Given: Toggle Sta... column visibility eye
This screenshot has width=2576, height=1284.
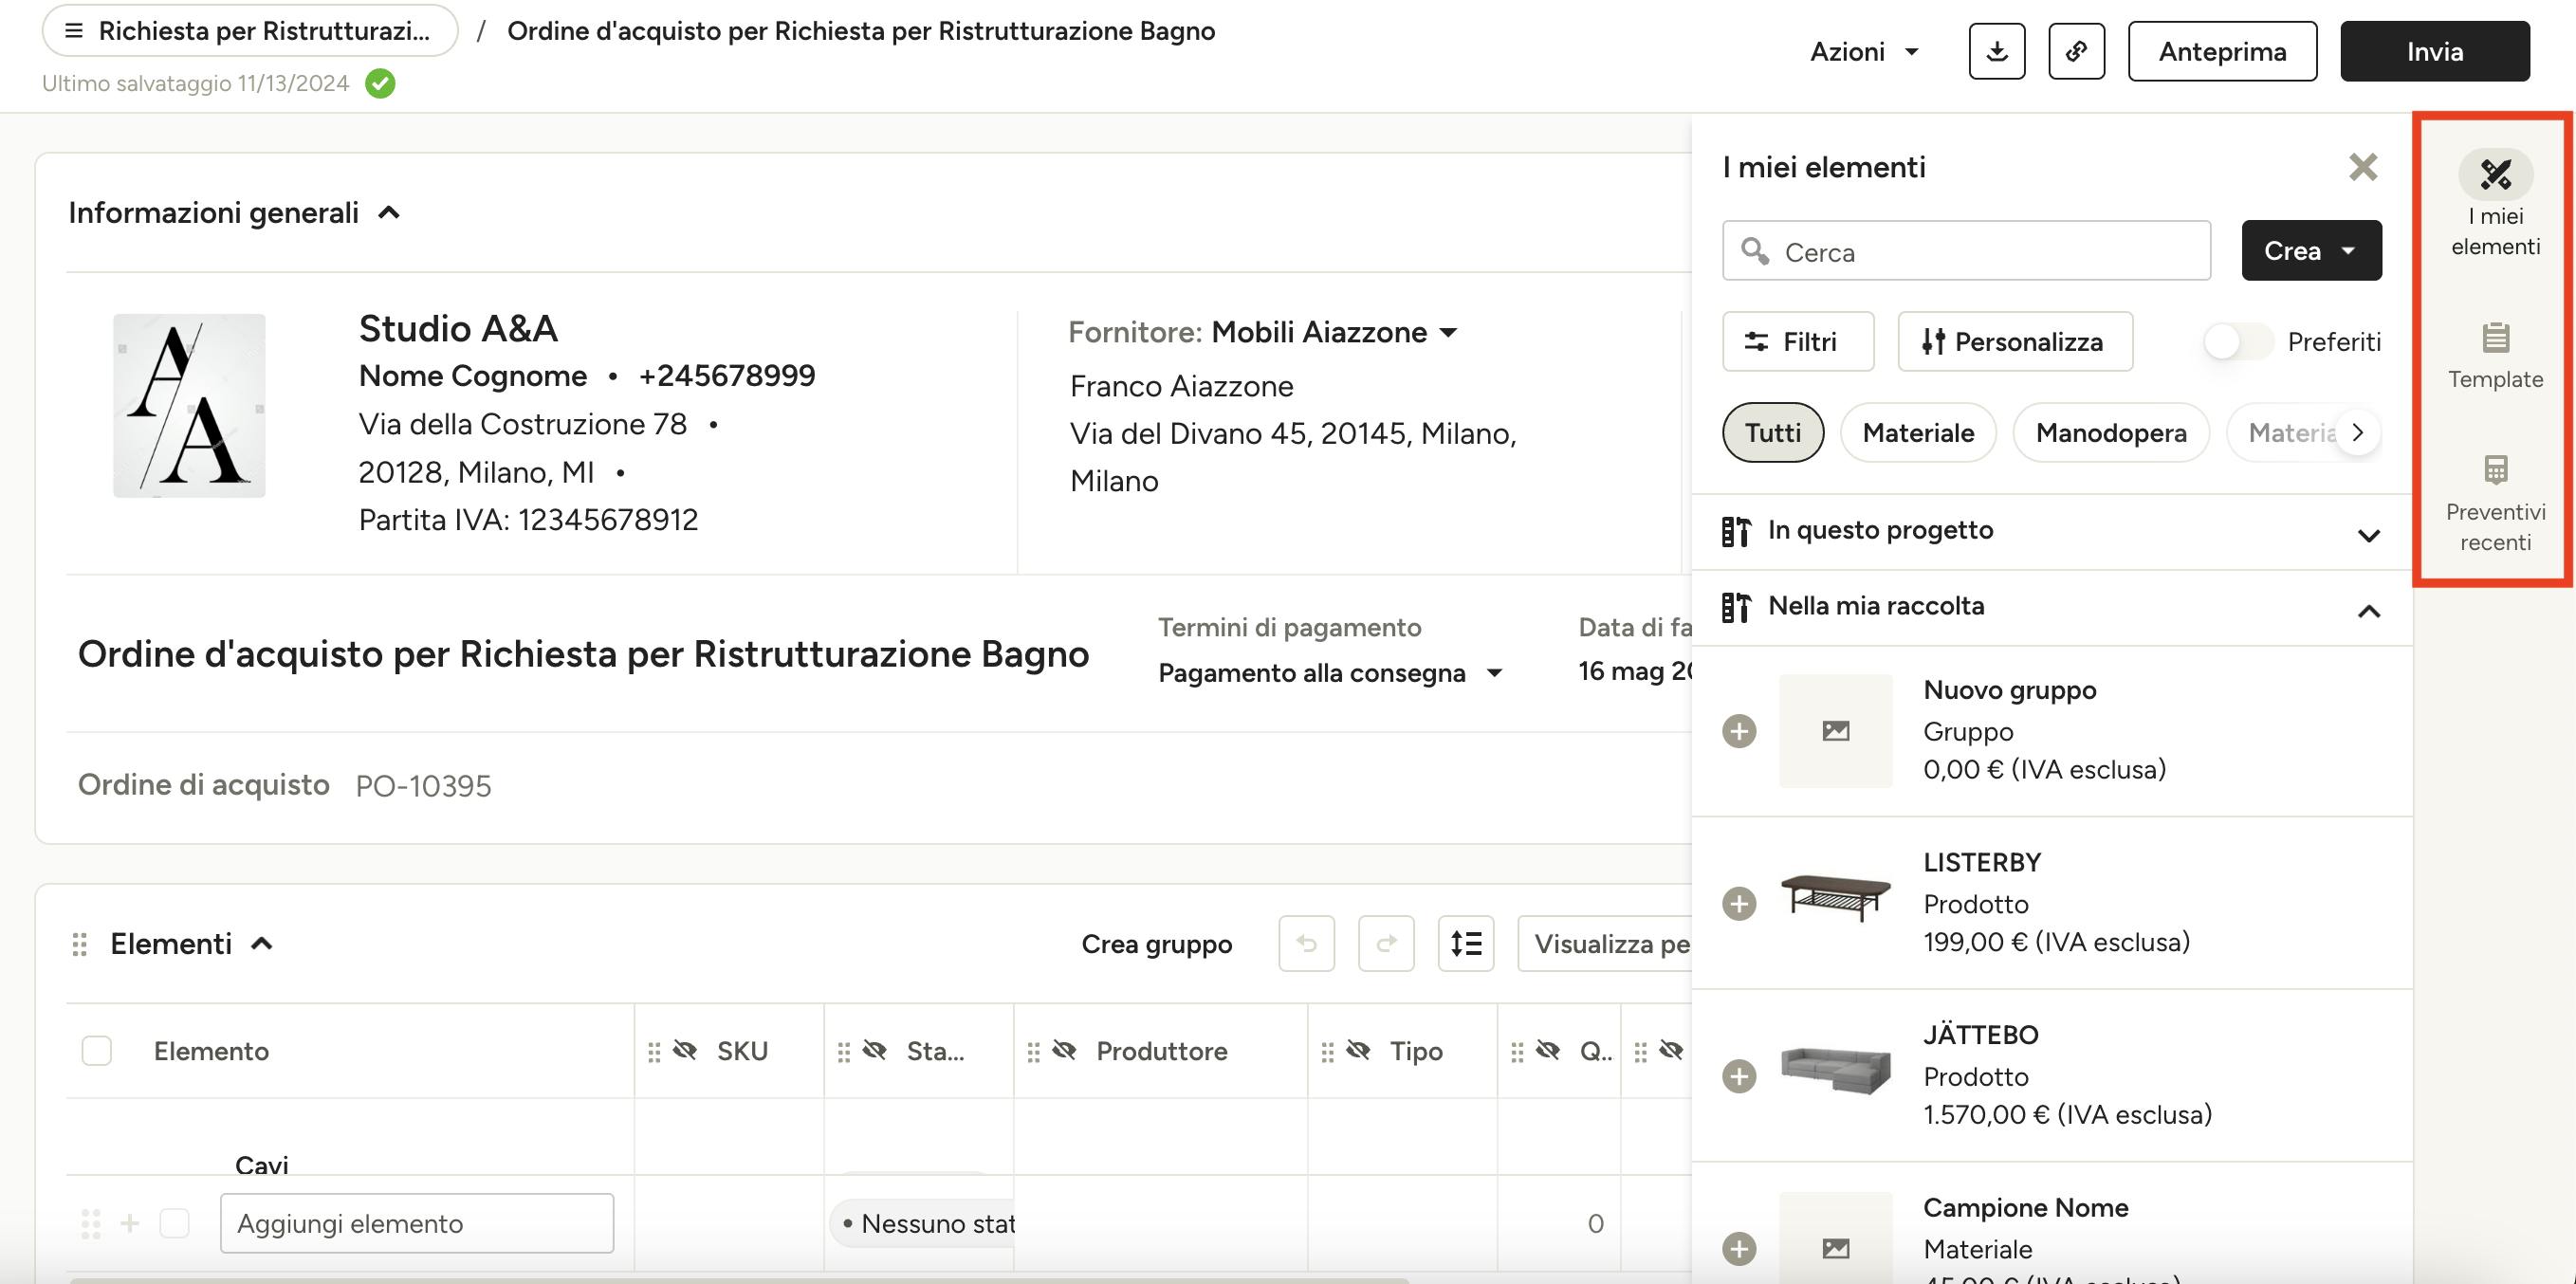Looking at the screenshot, I should coord(875,1050).
